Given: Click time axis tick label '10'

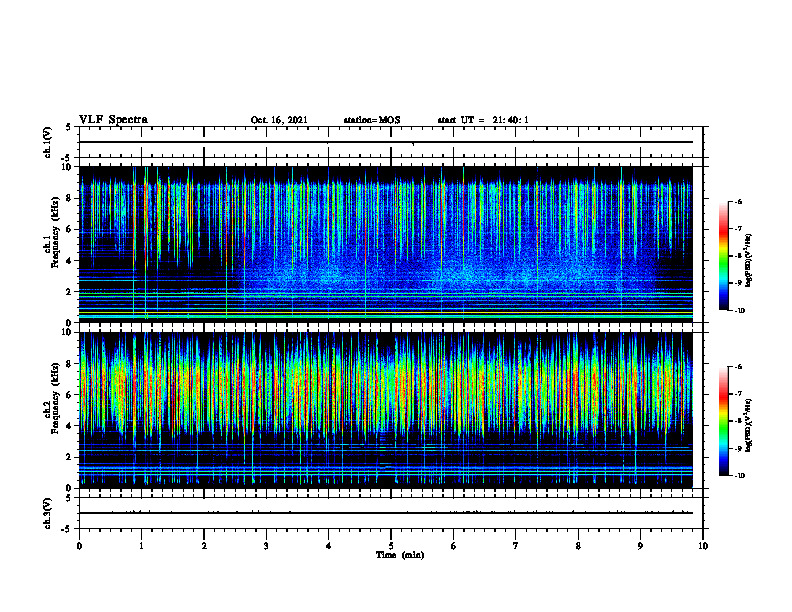Looking at the screenshot, I should [703, 546].
